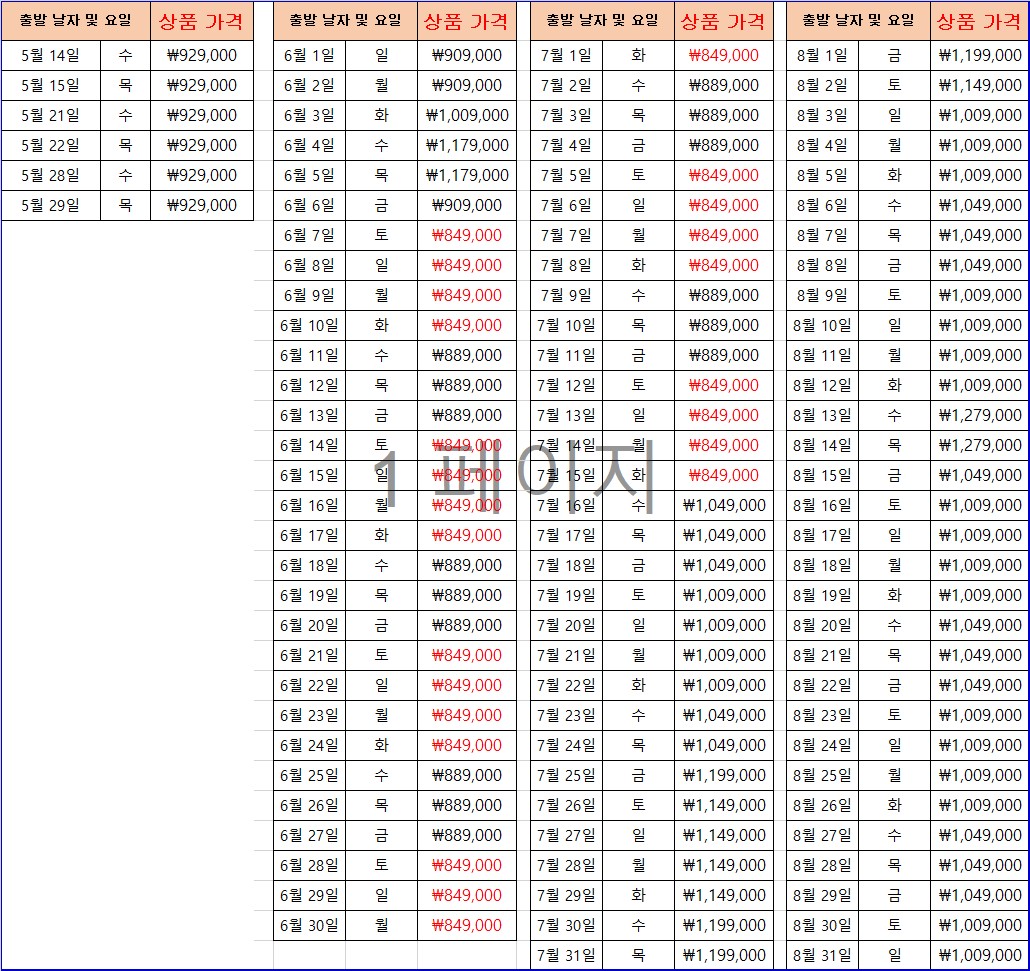Click the 6월 18일 price cell
This screenshot has height=971, width=1030.
tap(467, 566)
